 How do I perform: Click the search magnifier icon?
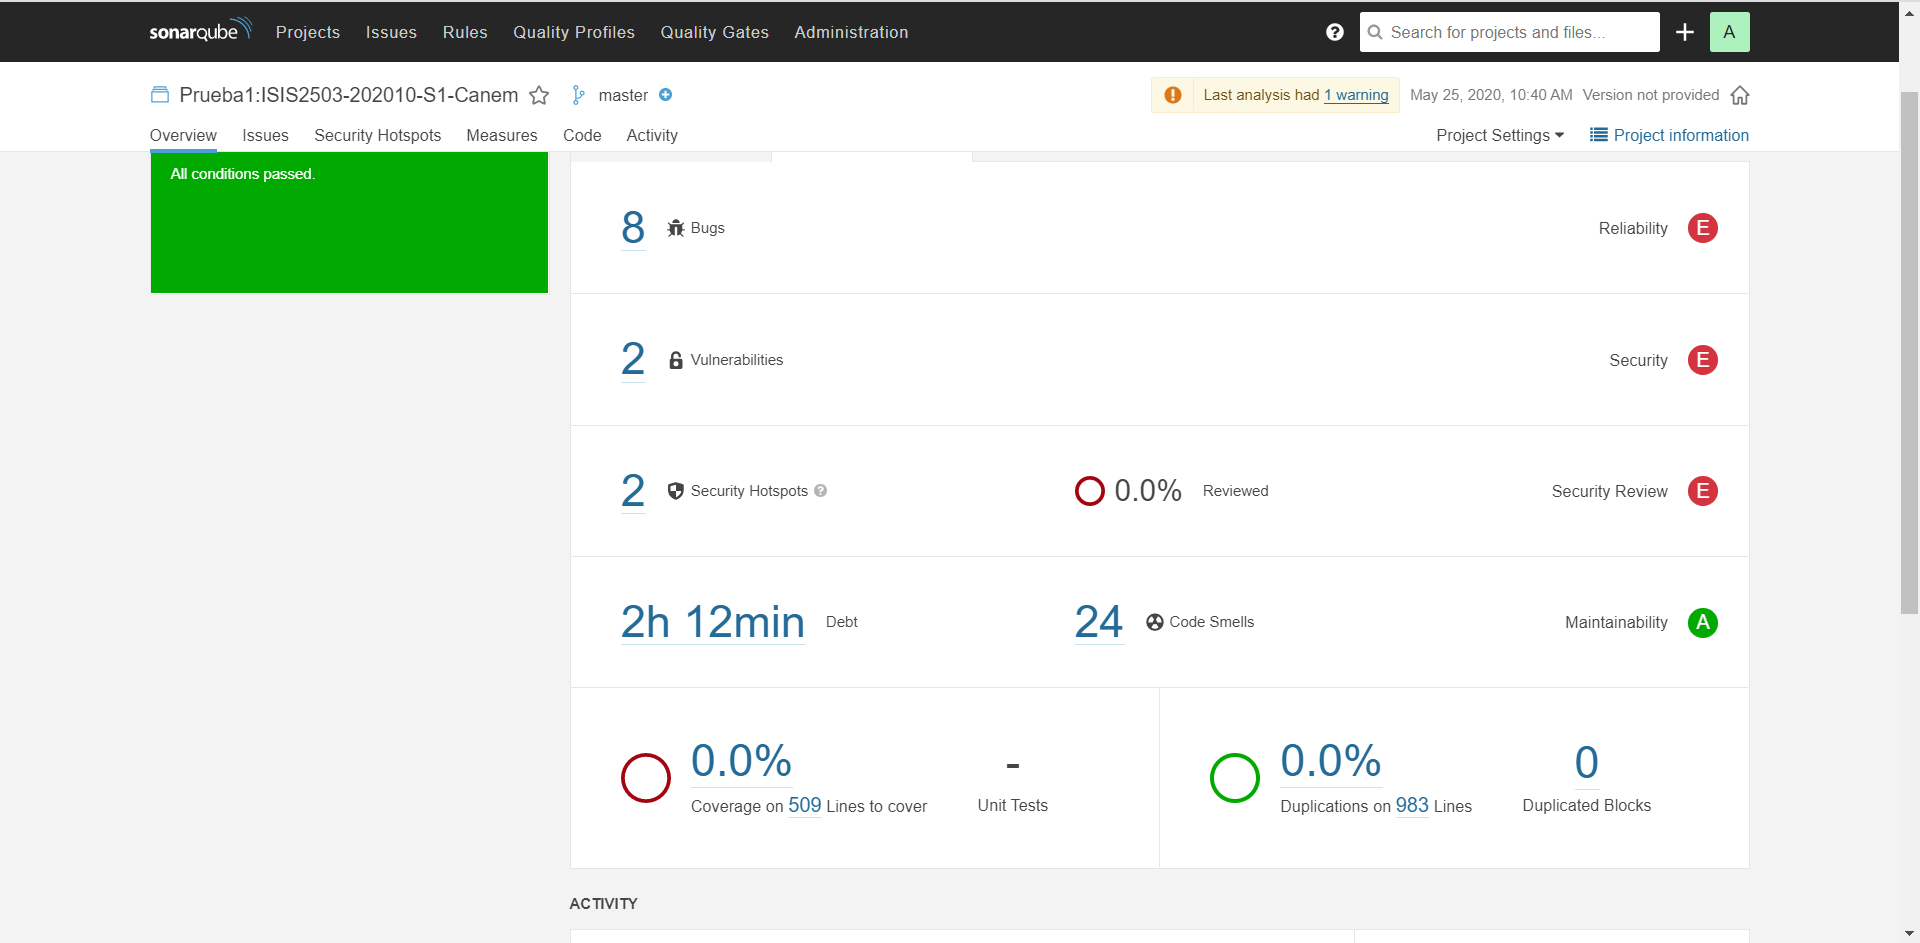[1375, 32]
